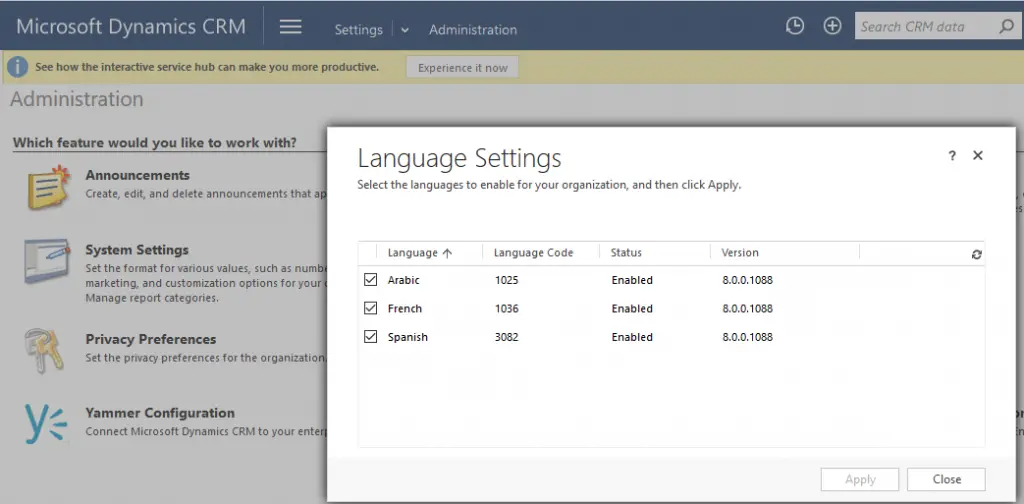This screenshot has width=1024, height=504.
Task: Open the Yammer Configuration icon
Action: pyautogui.click(x=46, y=424)
